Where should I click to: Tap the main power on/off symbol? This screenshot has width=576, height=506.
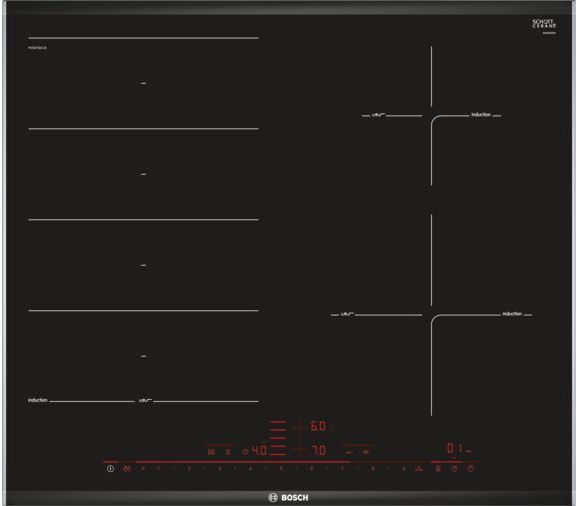(110, 469)
